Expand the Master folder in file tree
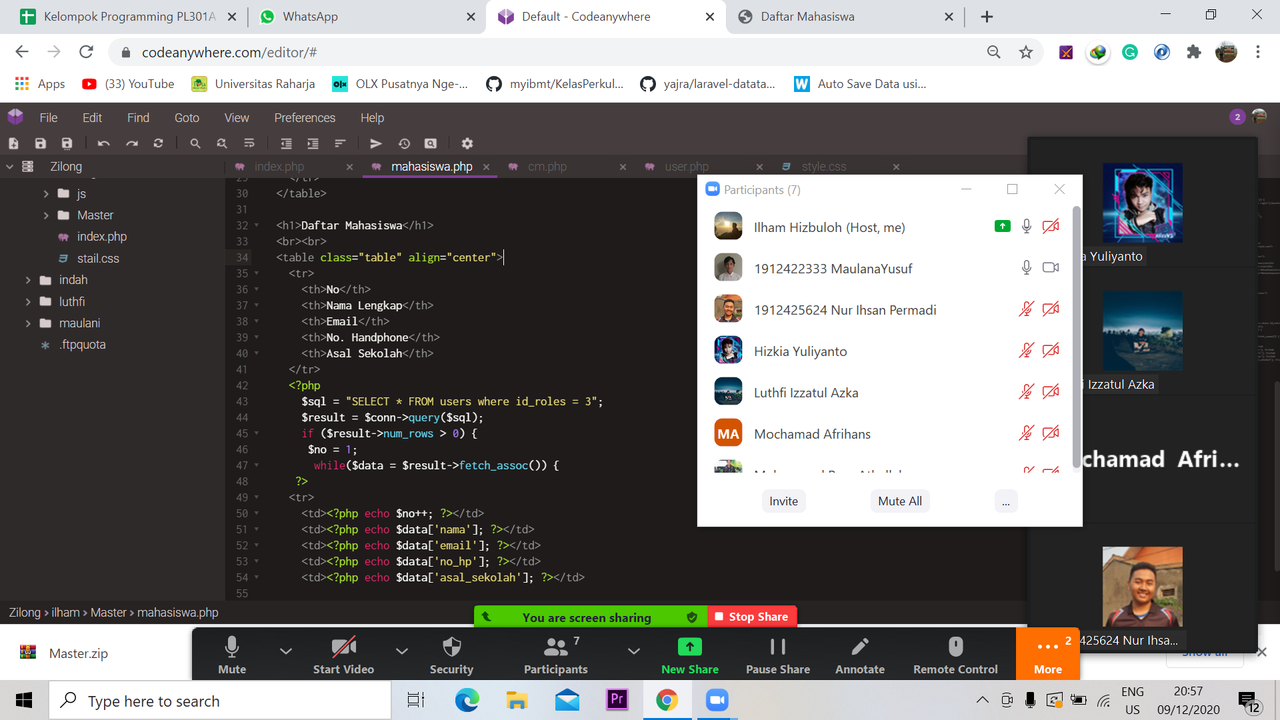The height and width of the screenshot is (720, 1280). pos(46,215)
